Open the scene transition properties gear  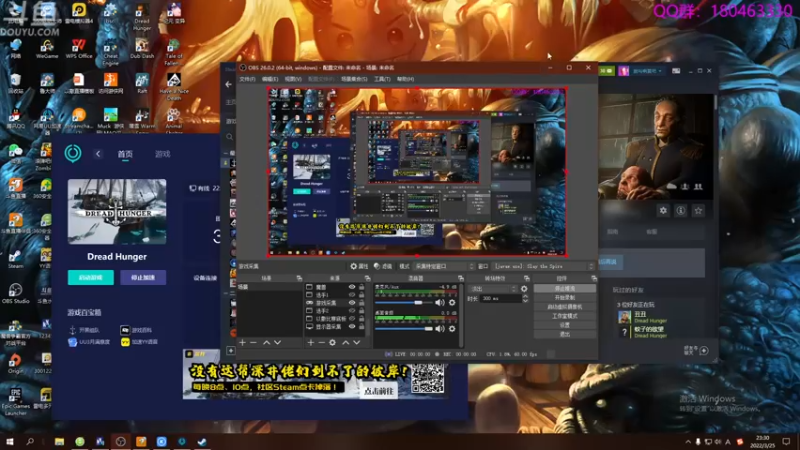coord(524,289)
